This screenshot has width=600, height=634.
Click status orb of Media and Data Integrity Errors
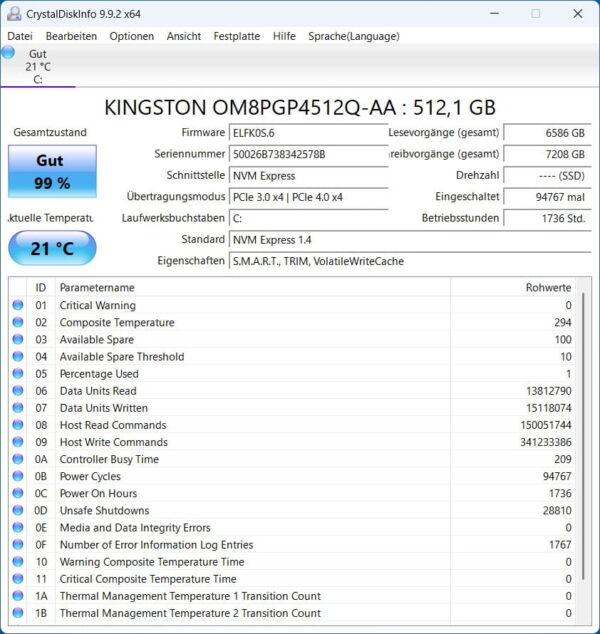pos(18,527)
